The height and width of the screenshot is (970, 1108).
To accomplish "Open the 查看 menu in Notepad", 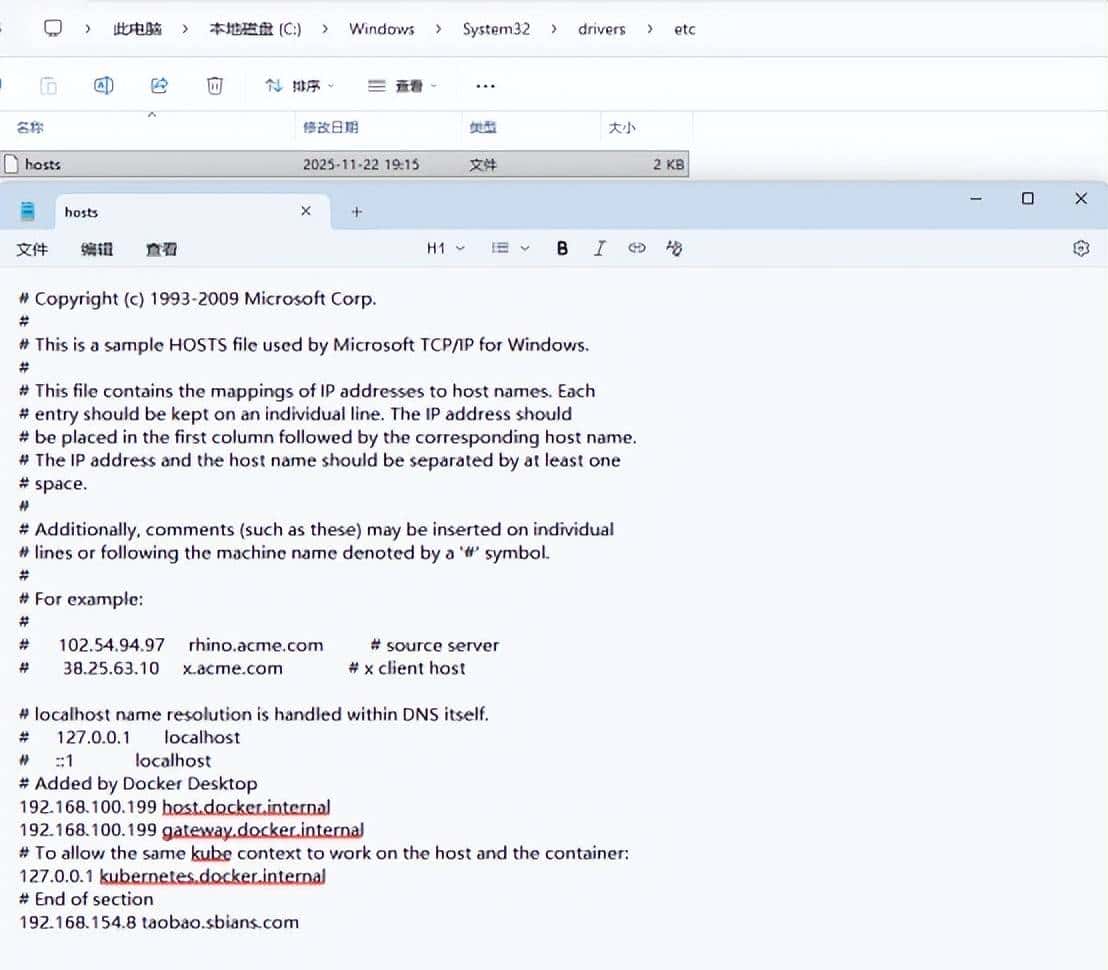I will click(x=161, y=249).
